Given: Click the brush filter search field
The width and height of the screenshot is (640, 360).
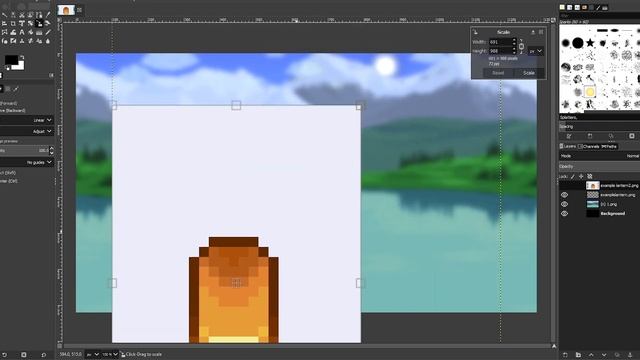Looking at the screenshot, I should tap(600, 16).
